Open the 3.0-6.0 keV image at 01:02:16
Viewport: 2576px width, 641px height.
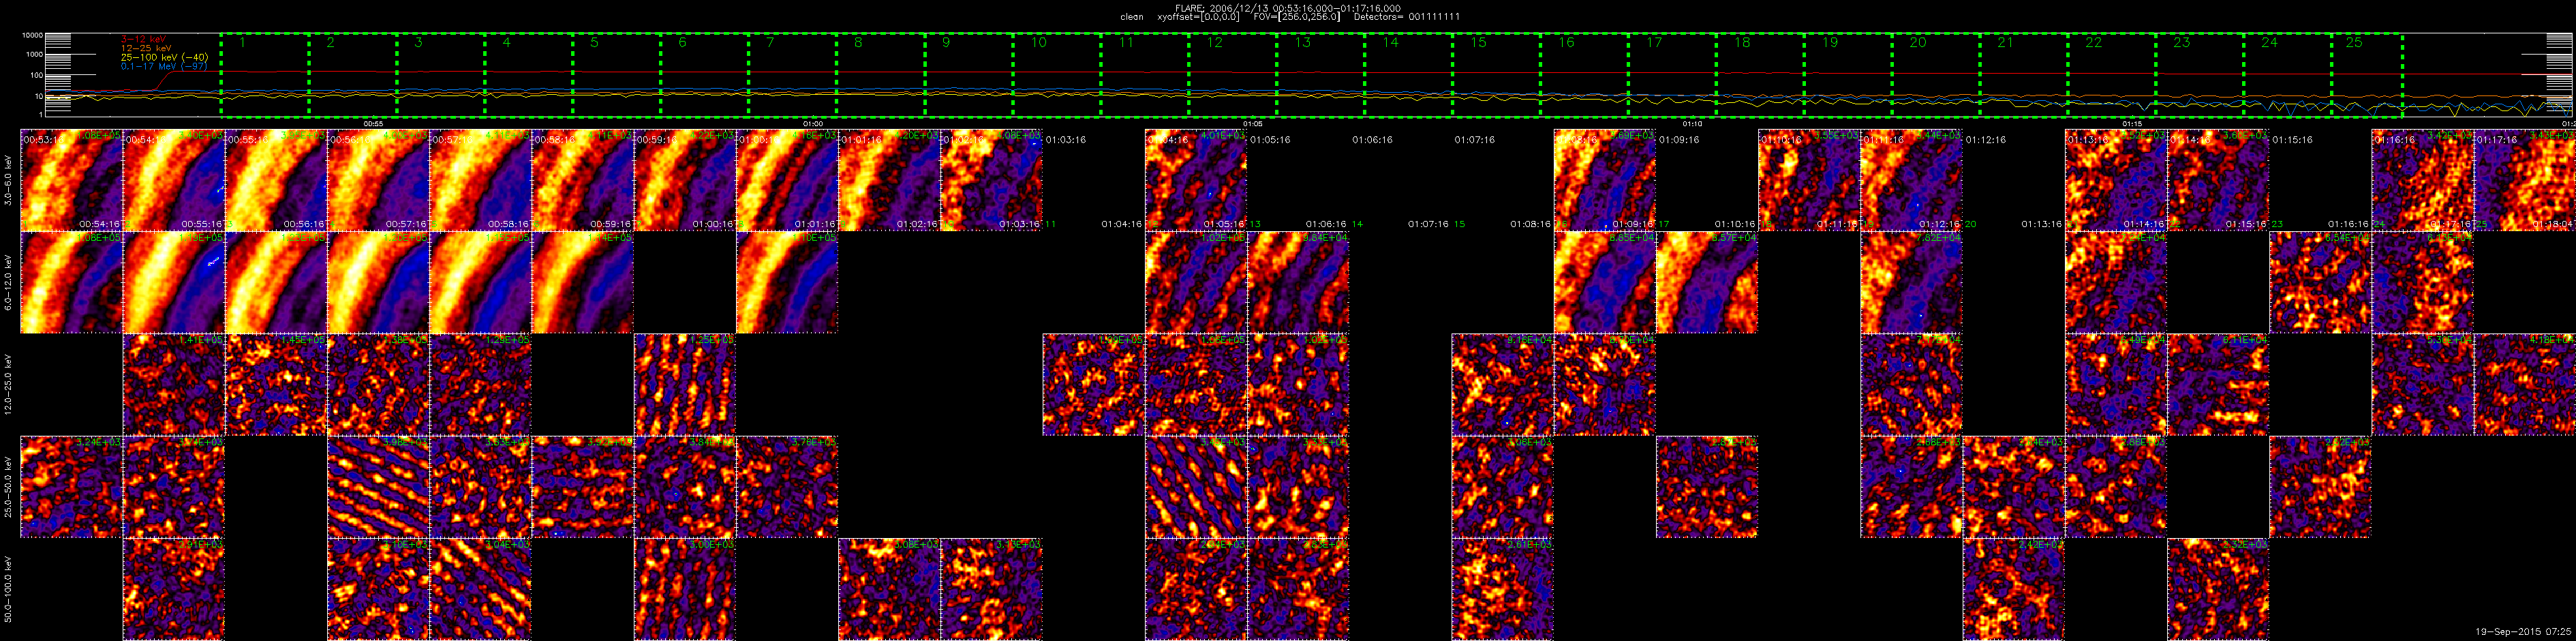click(x=991, y=180)
